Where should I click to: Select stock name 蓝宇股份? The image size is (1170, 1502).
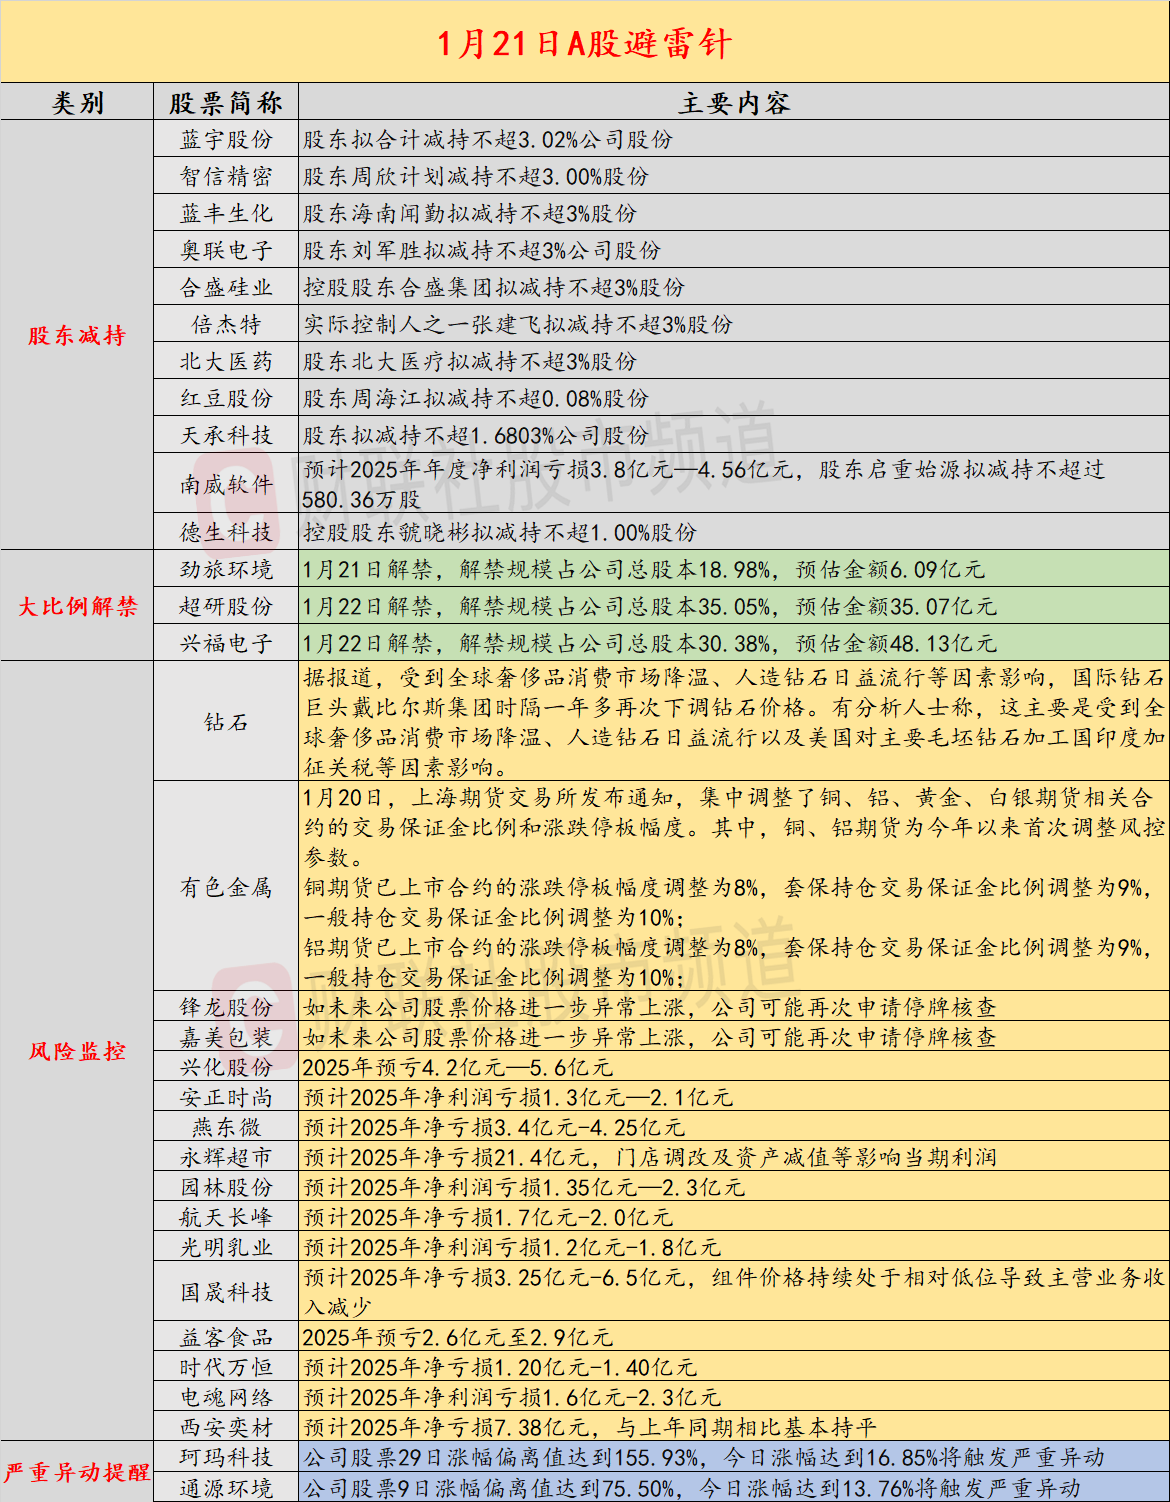coord(226,140)
